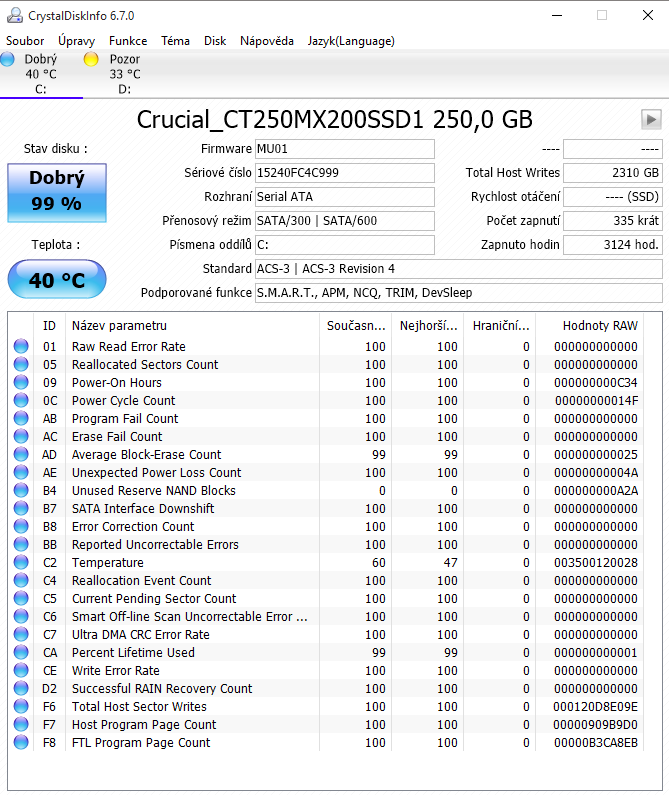This screenshot has height=795, width=669.
Task: Click status circle for Host Program Page Count
Action: 21,725
